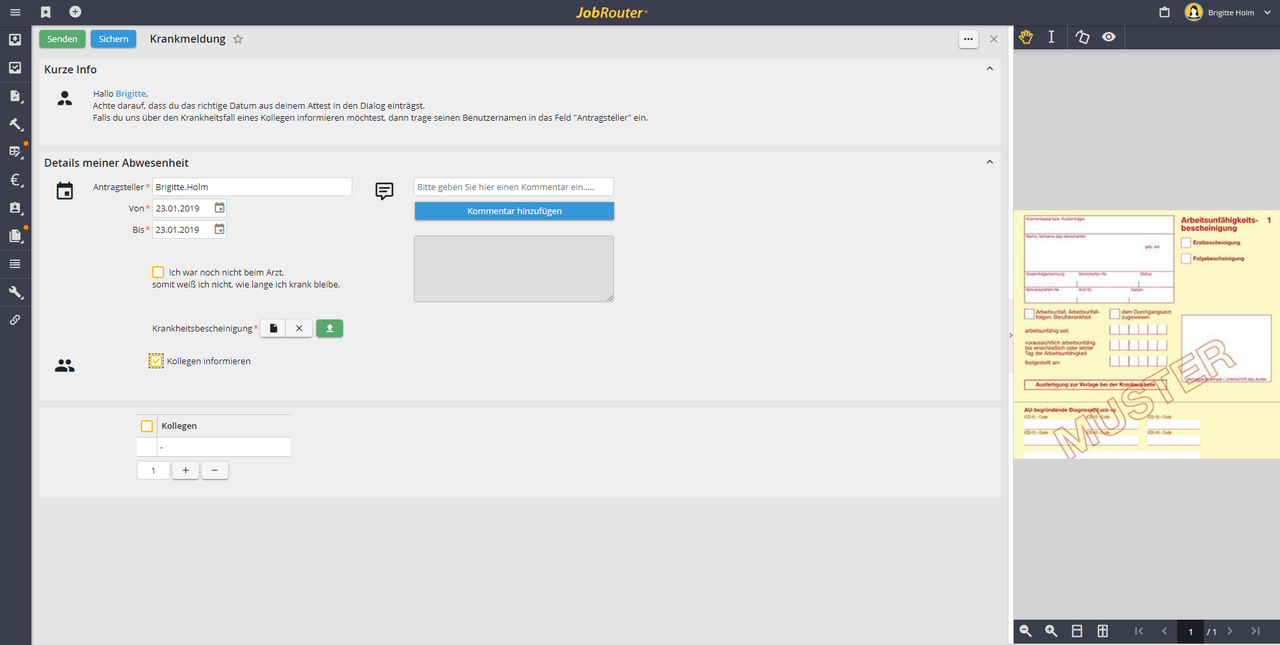The height and width of the screenshot is (645, 1280).
Task: Focus the Antragsteller input field
Action: (252, 187)
